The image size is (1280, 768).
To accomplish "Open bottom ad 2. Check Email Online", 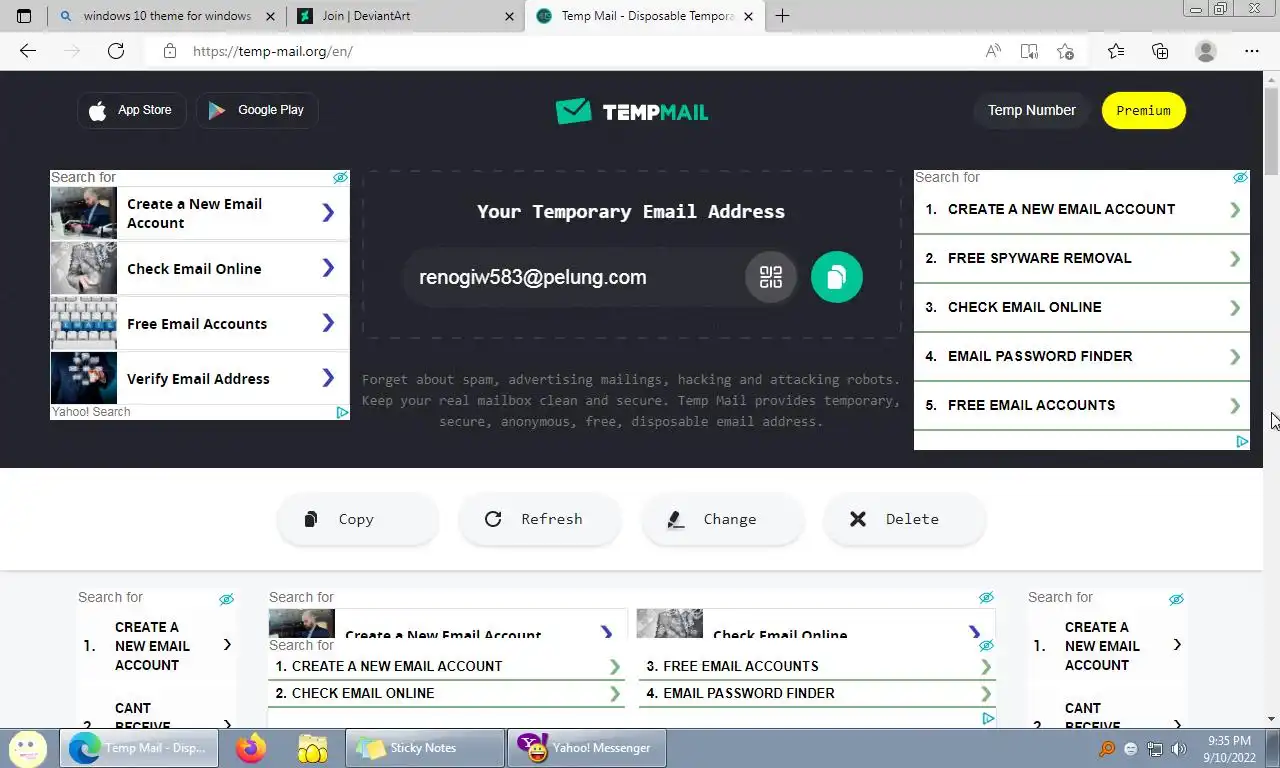I will (x=446, y=693).
